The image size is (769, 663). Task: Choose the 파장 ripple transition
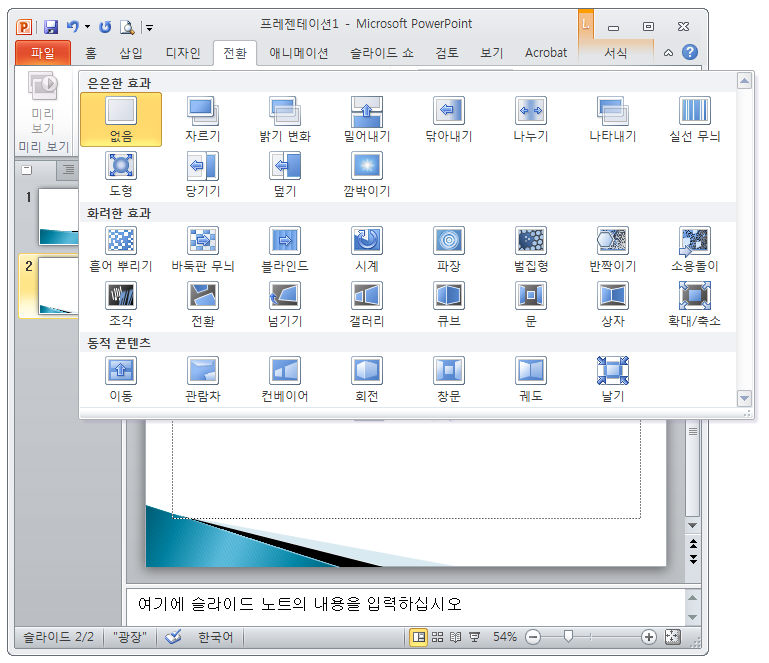click(x=449, y=250)
